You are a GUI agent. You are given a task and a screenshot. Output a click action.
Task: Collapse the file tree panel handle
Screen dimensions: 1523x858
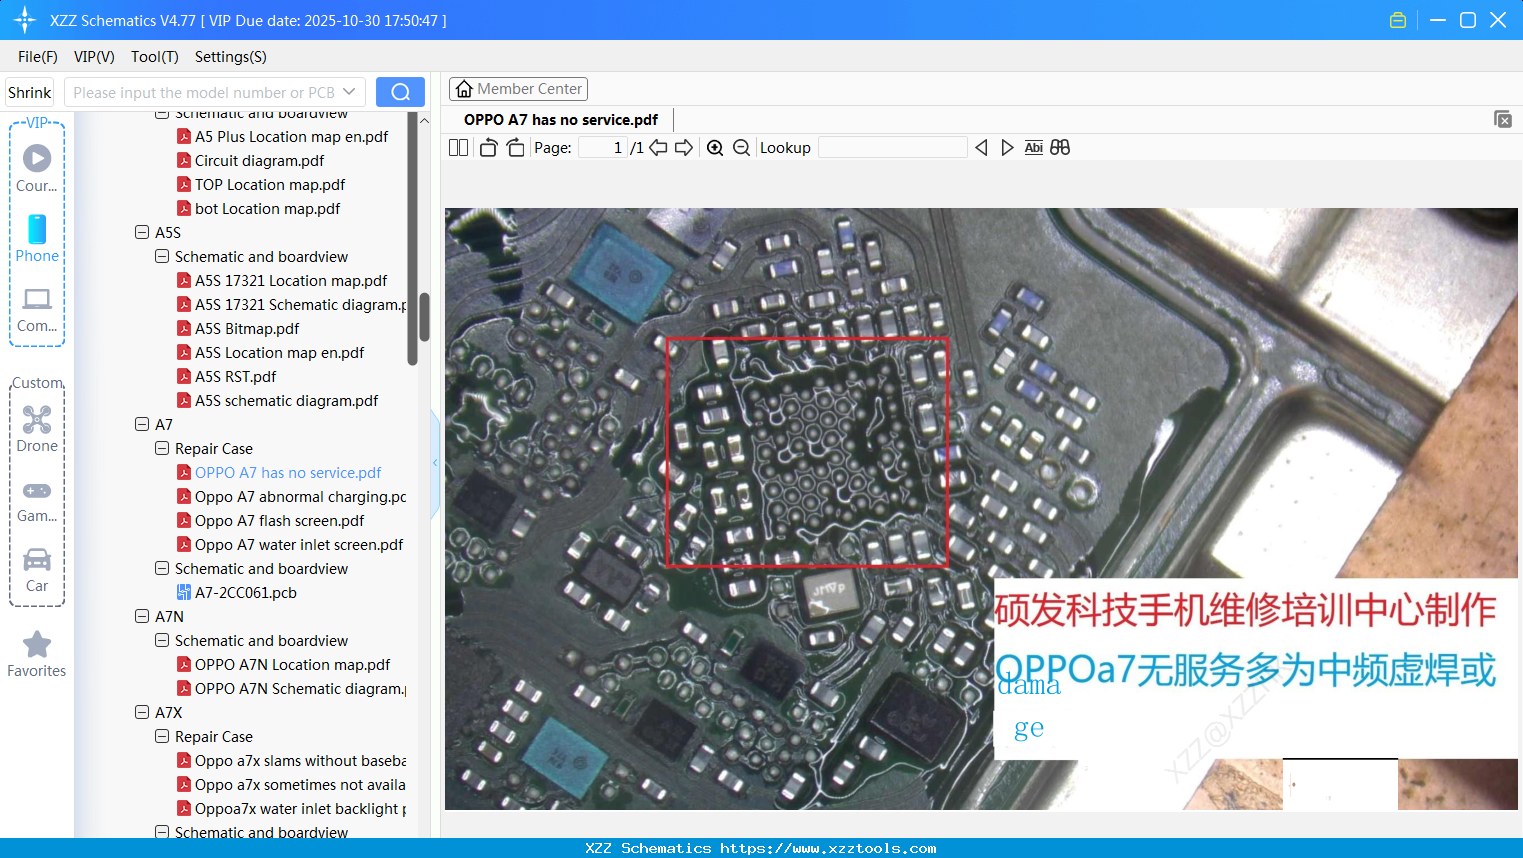(435, 463)
